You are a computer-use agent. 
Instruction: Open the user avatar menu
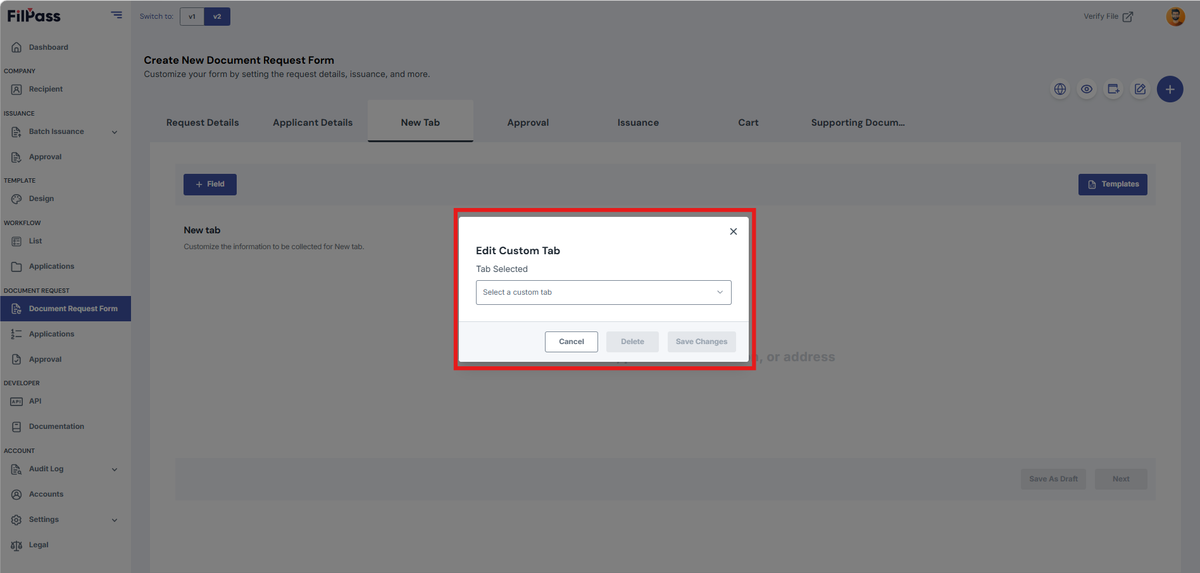coord(1175,16)
